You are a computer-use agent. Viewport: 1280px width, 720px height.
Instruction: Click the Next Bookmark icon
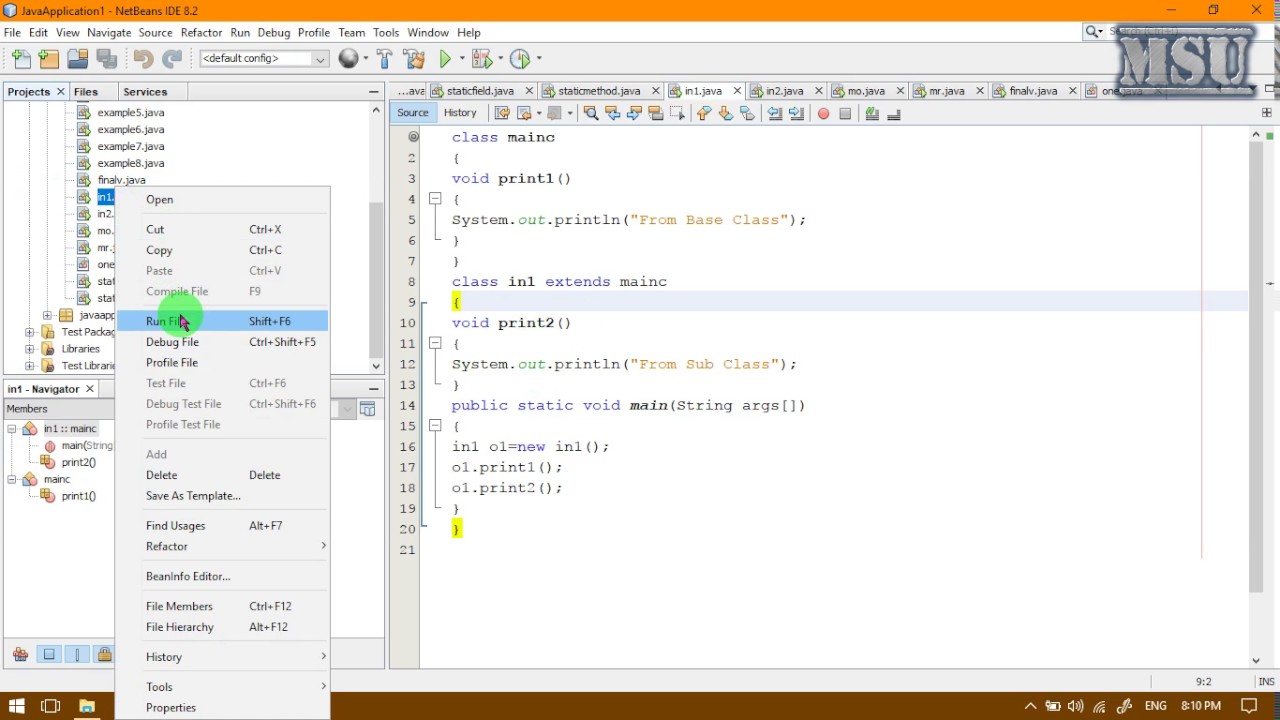coord(725,113)
